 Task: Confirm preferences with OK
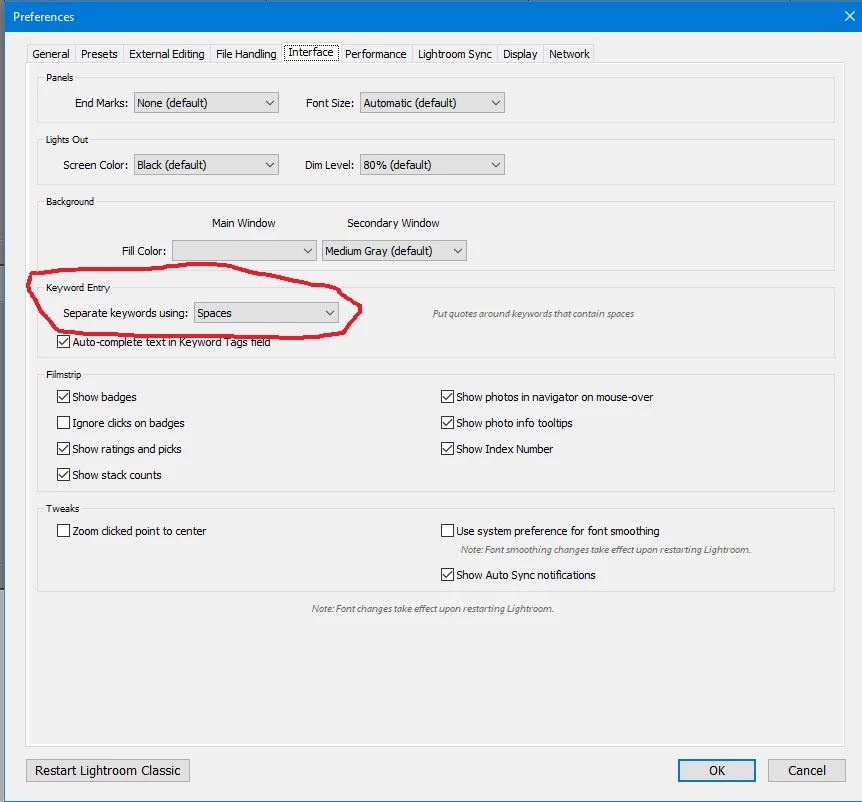click(716, 771)
